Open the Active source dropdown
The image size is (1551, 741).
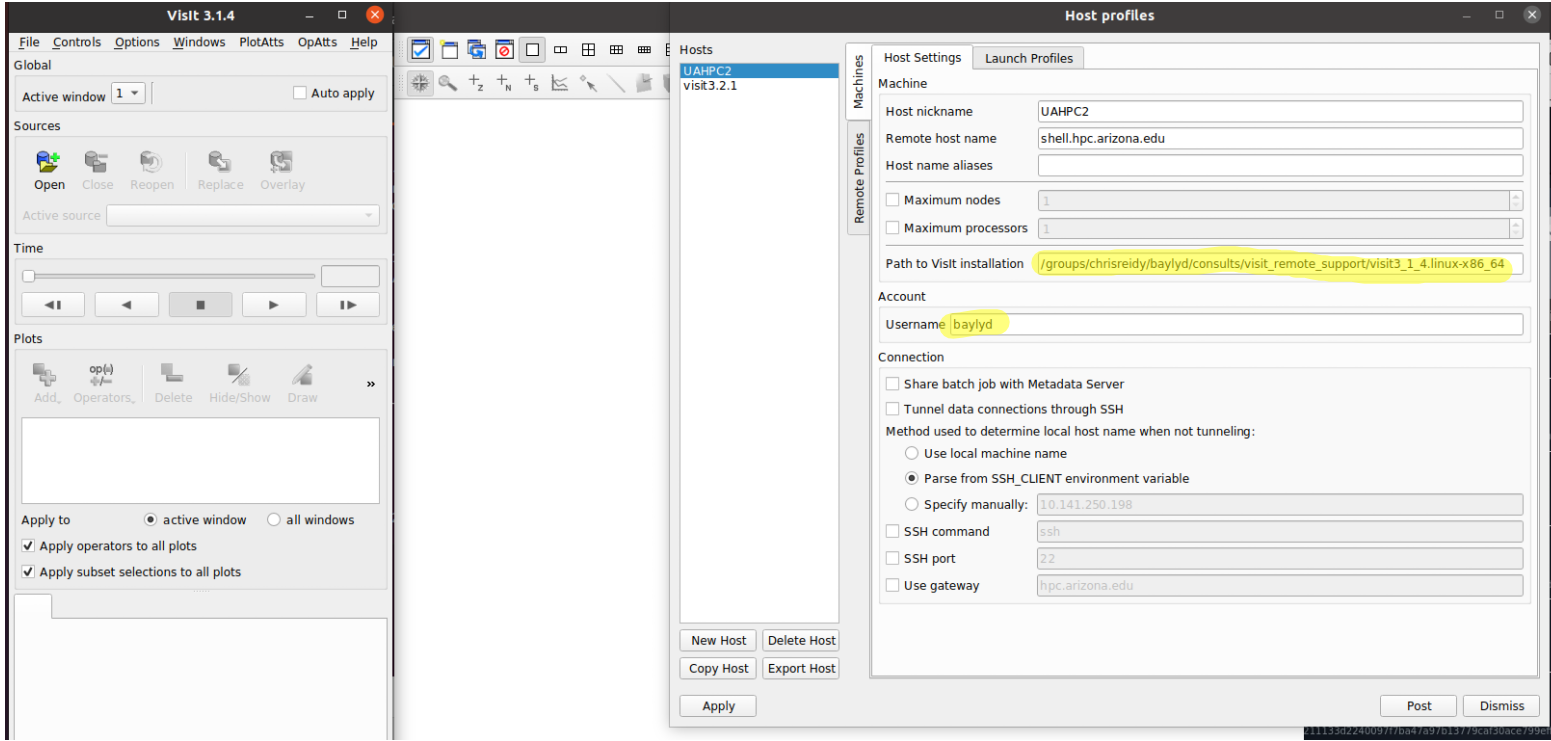(x=243, y=215)
